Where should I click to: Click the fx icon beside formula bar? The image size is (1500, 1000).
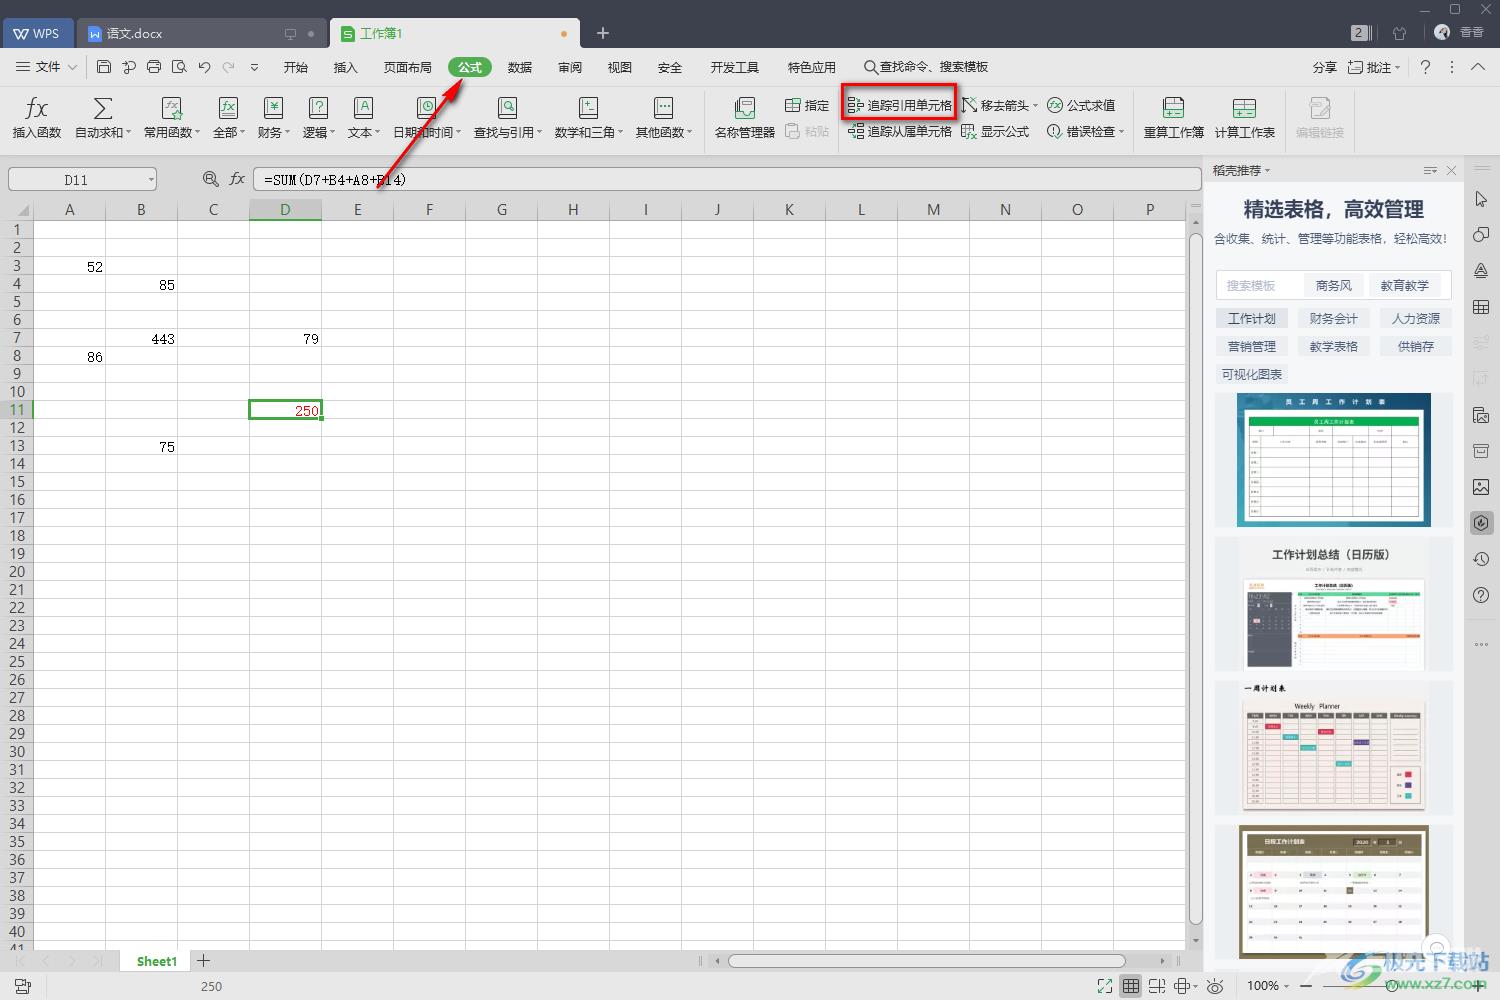tap(237, 179)
